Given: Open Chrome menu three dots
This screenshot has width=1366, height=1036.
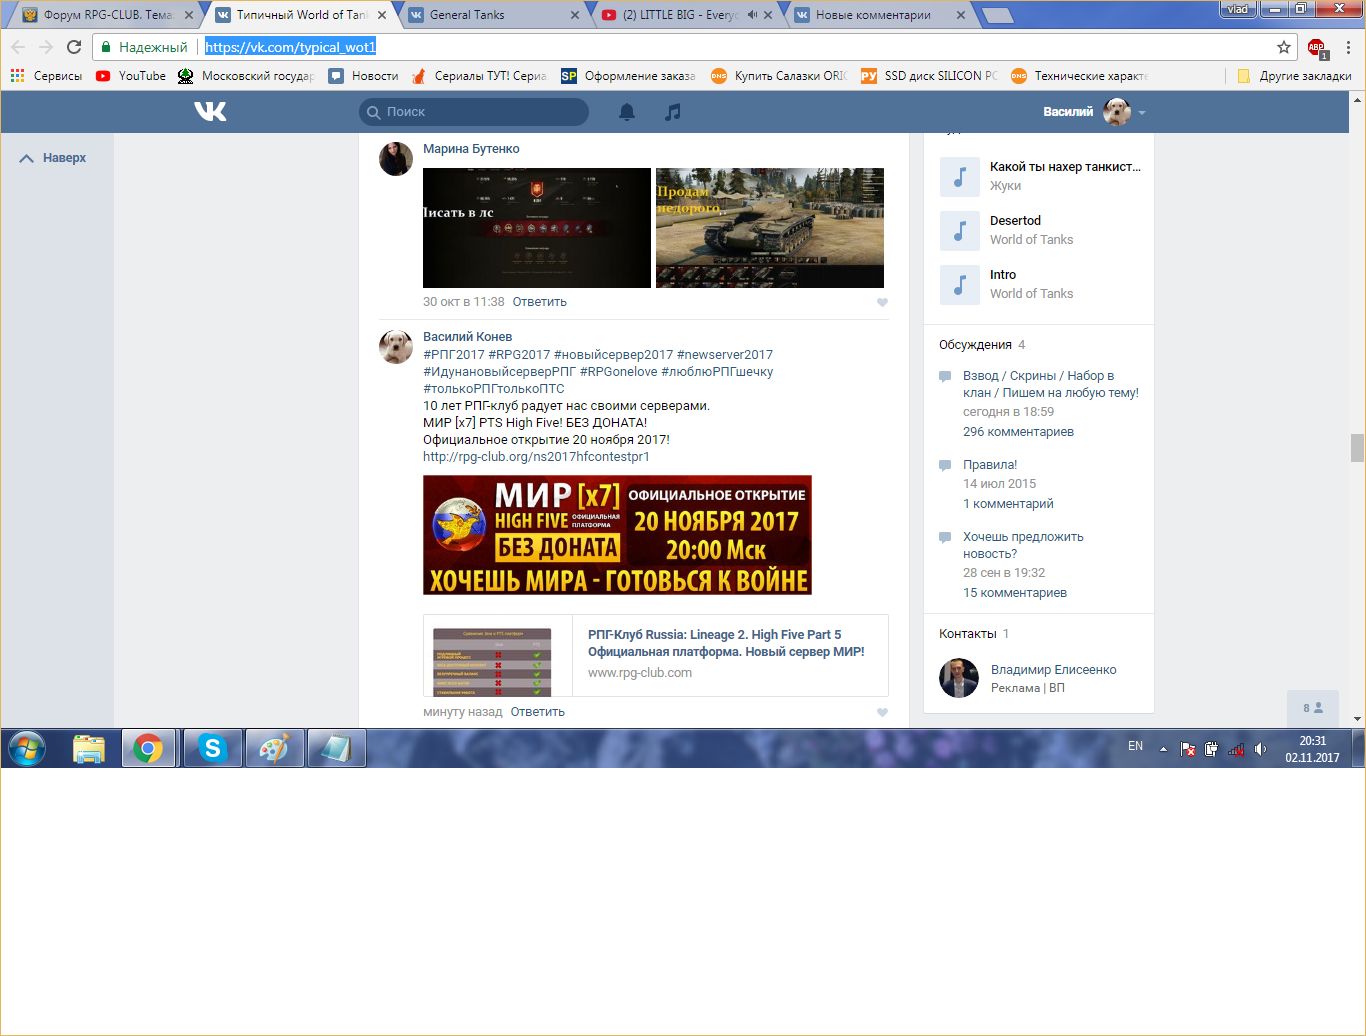Looking at the screenshot, I should tap(1348, 47).
